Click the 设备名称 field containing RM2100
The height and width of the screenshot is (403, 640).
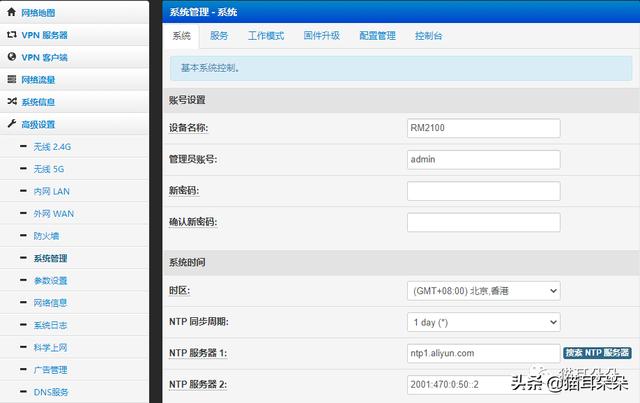(484, 128)
